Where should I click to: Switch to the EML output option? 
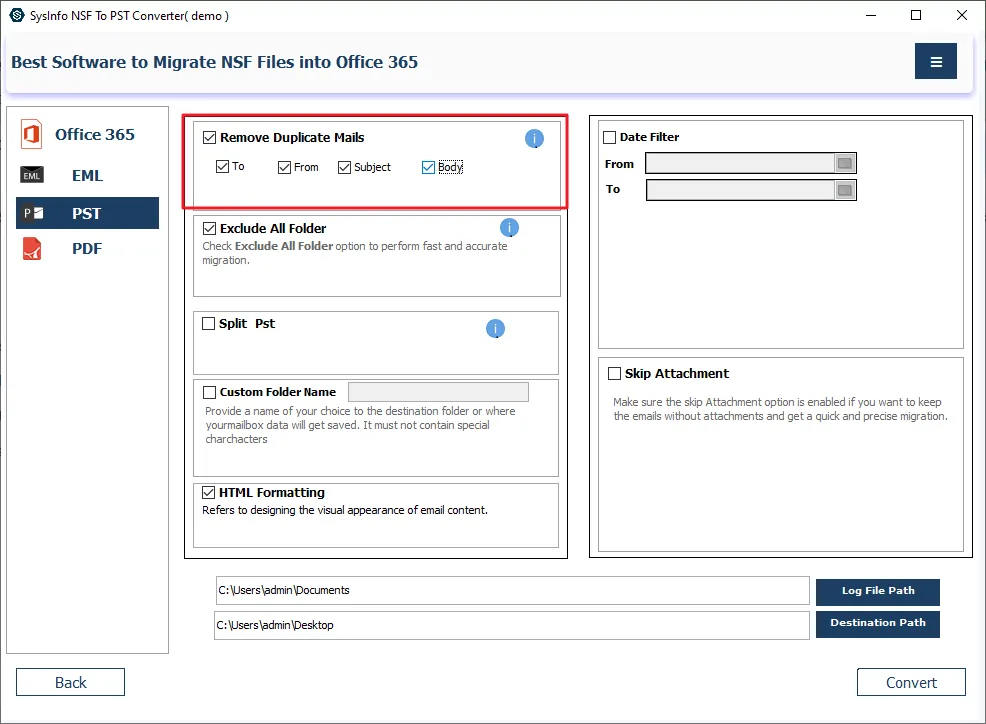[x=87, y=176]
